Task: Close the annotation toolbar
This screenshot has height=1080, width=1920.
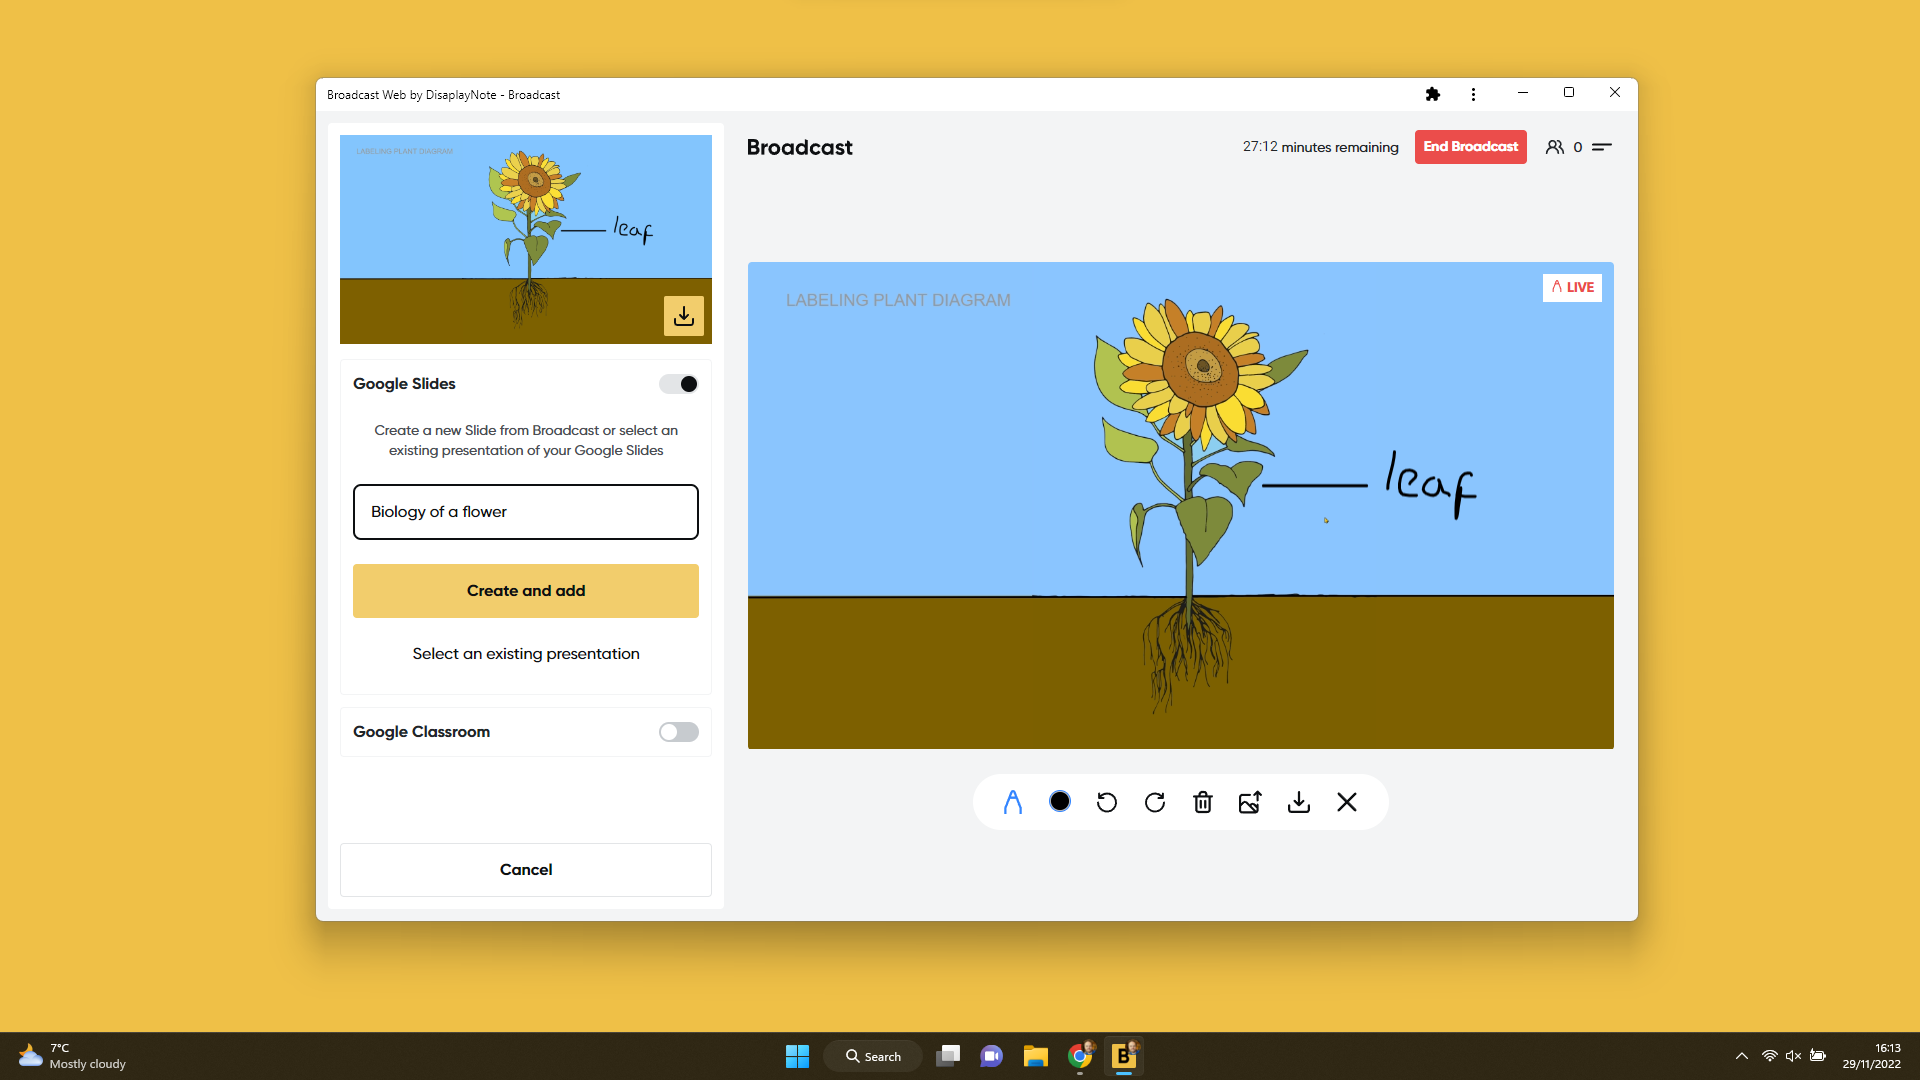Action: tap(1346, 801)
